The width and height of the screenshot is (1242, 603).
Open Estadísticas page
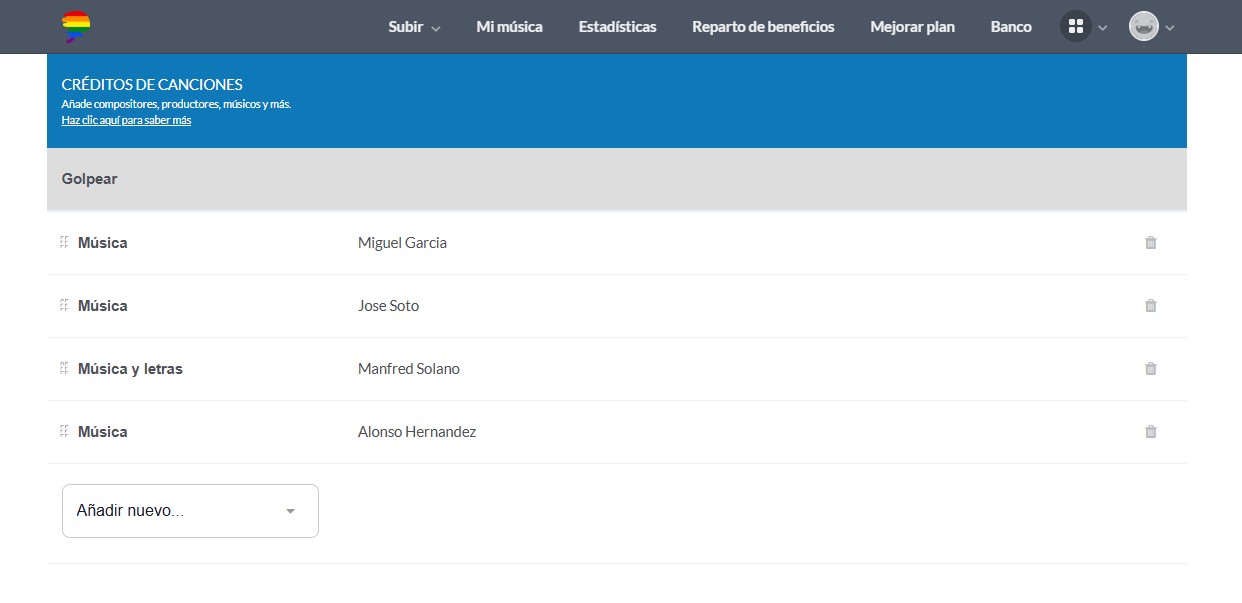click(617, 27)
